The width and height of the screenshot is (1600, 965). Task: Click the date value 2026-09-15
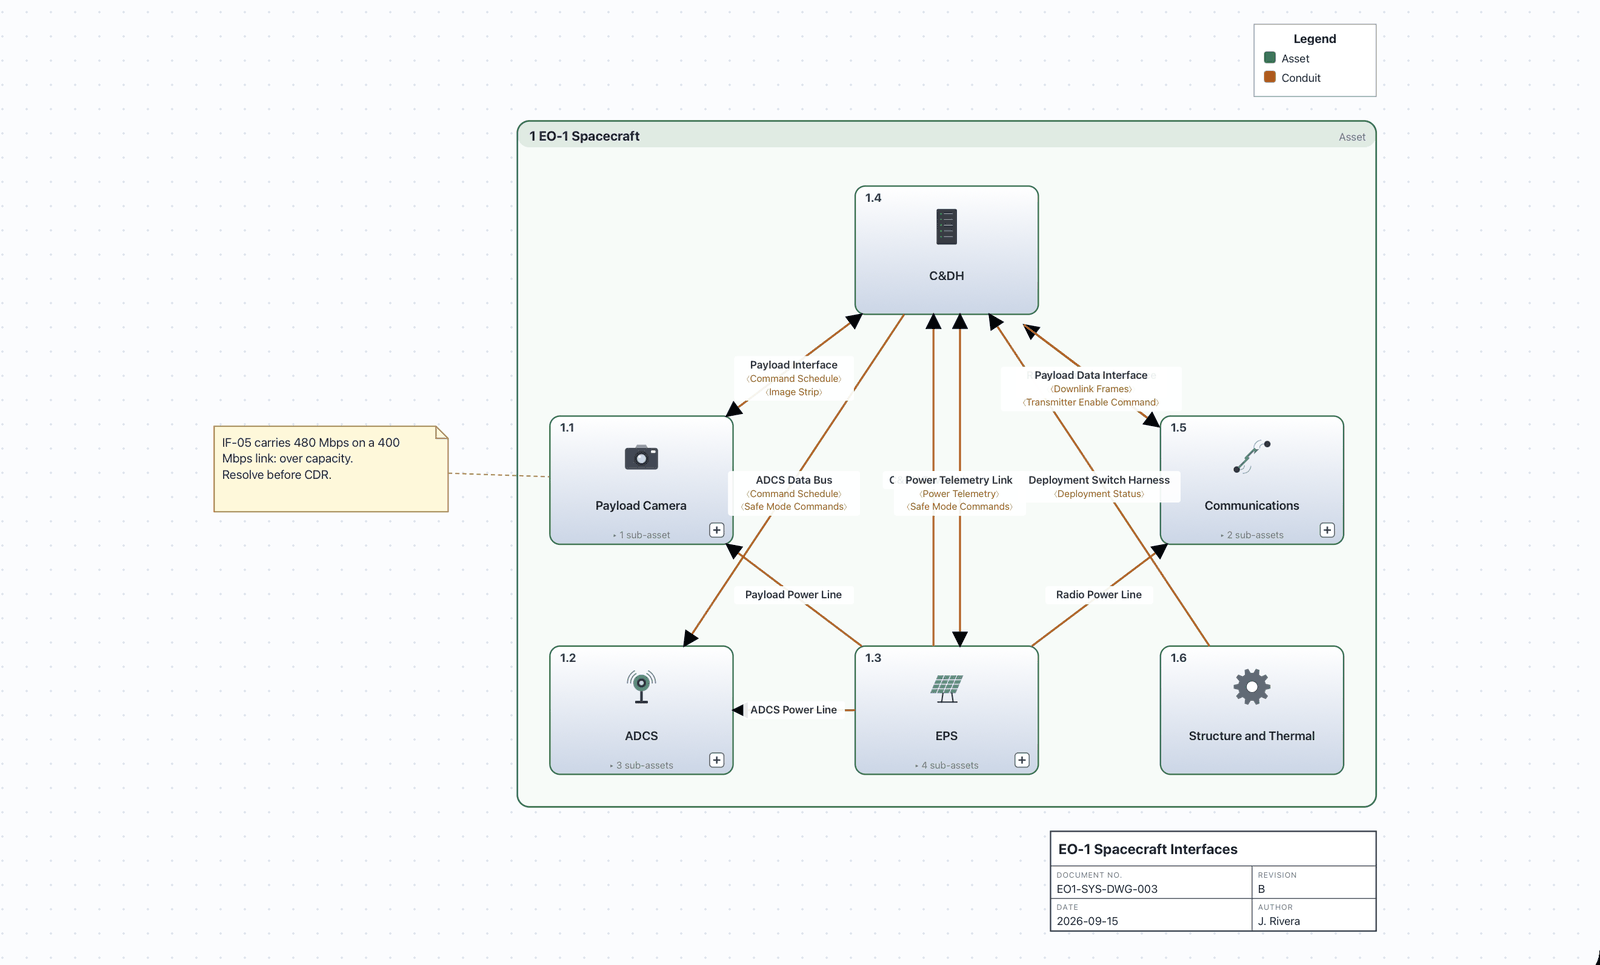[x=1087, y=921]
